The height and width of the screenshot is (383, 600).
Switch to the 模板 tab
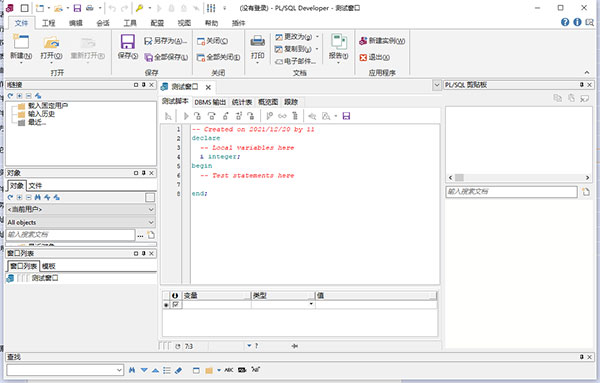(x=49, y=266)
